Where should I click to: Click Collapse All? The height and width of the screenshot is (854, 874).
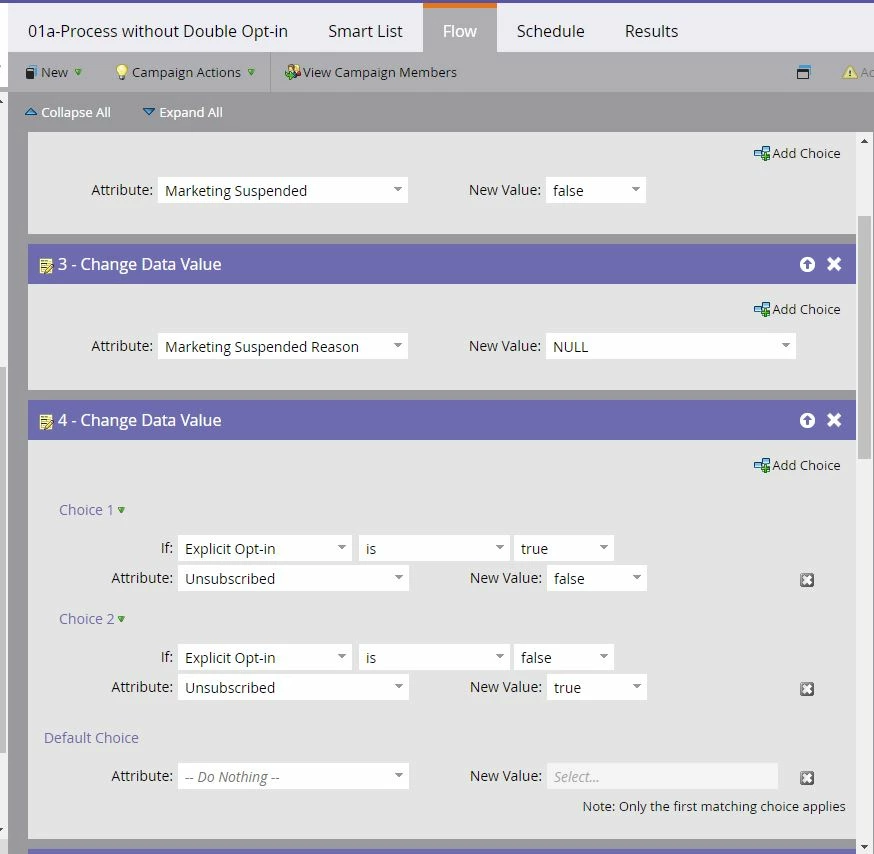tap(68, 113)
